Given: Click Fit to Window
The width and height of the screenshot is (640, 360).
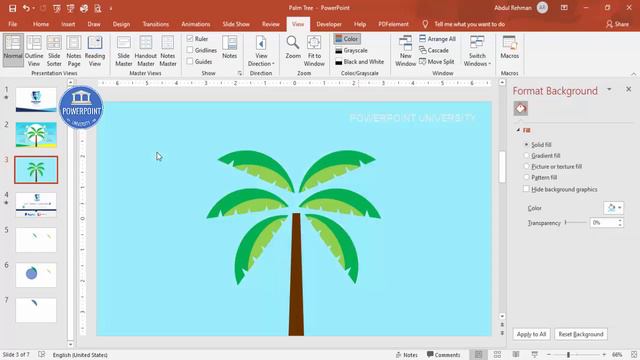Looking at the screenshot, I should tap(314, 50).
